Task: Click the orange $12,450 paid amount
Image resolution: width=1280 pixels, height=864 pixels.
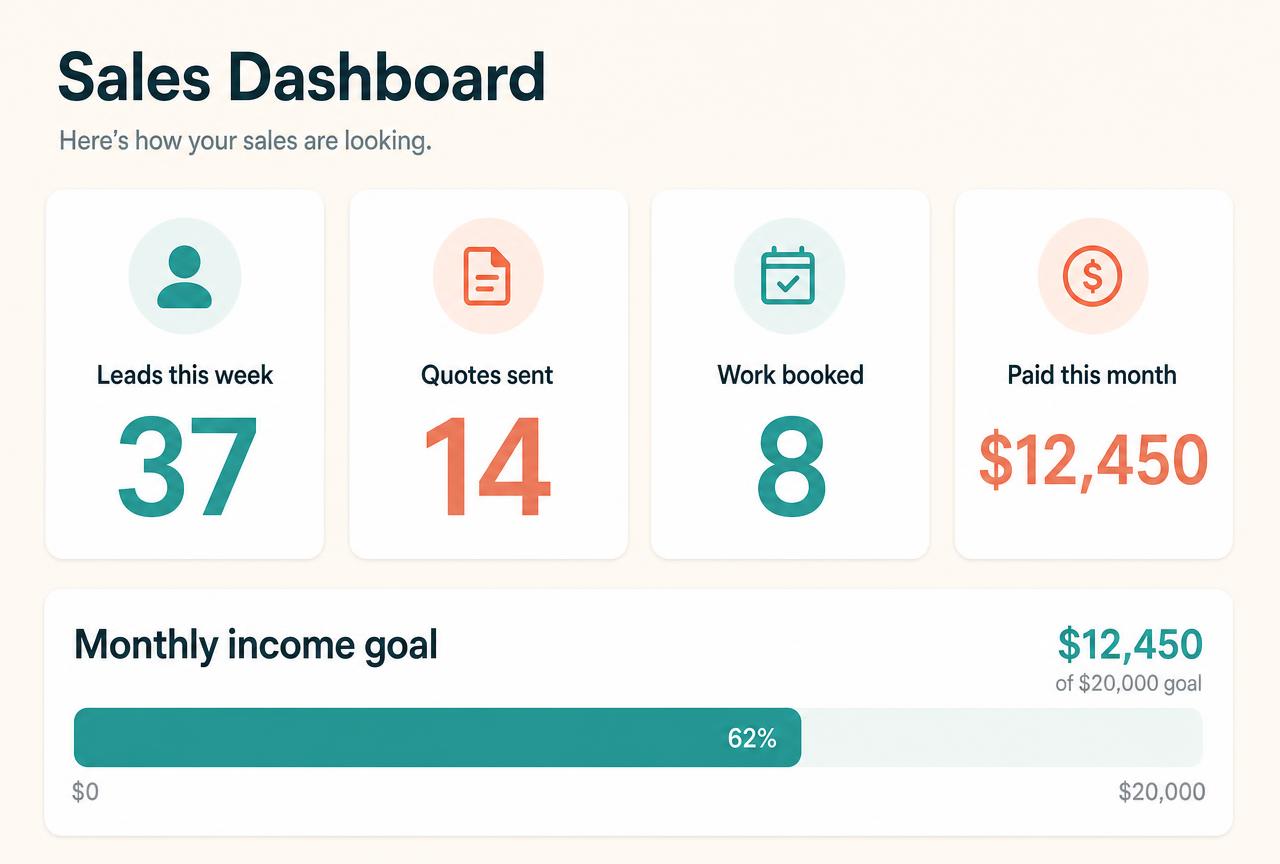Action: (1093, 461)
